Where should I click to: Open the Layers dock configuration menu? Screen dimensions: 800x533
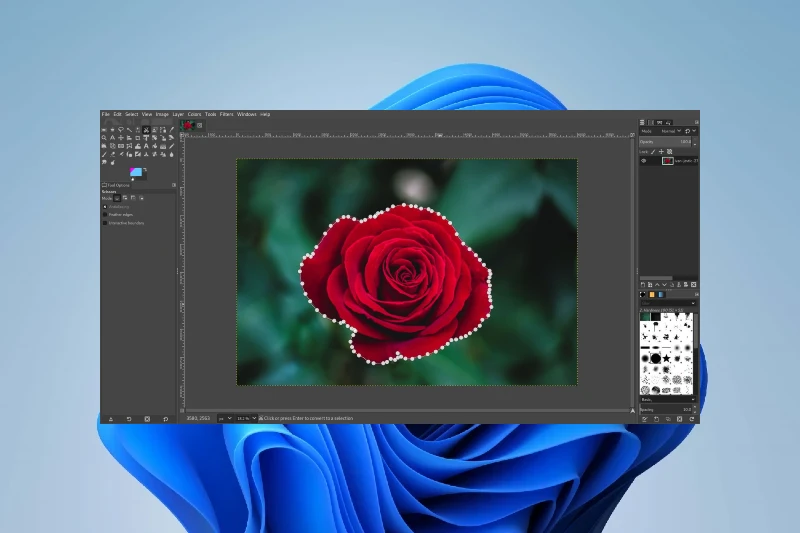(x=697, y=122)
